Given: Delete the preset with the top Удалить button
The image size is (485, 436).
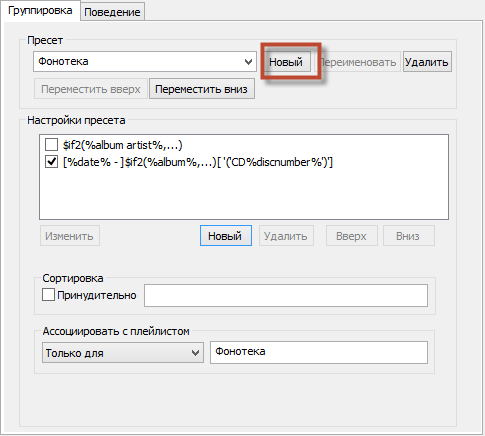Looking at the screenshot, I should (427, 62).
